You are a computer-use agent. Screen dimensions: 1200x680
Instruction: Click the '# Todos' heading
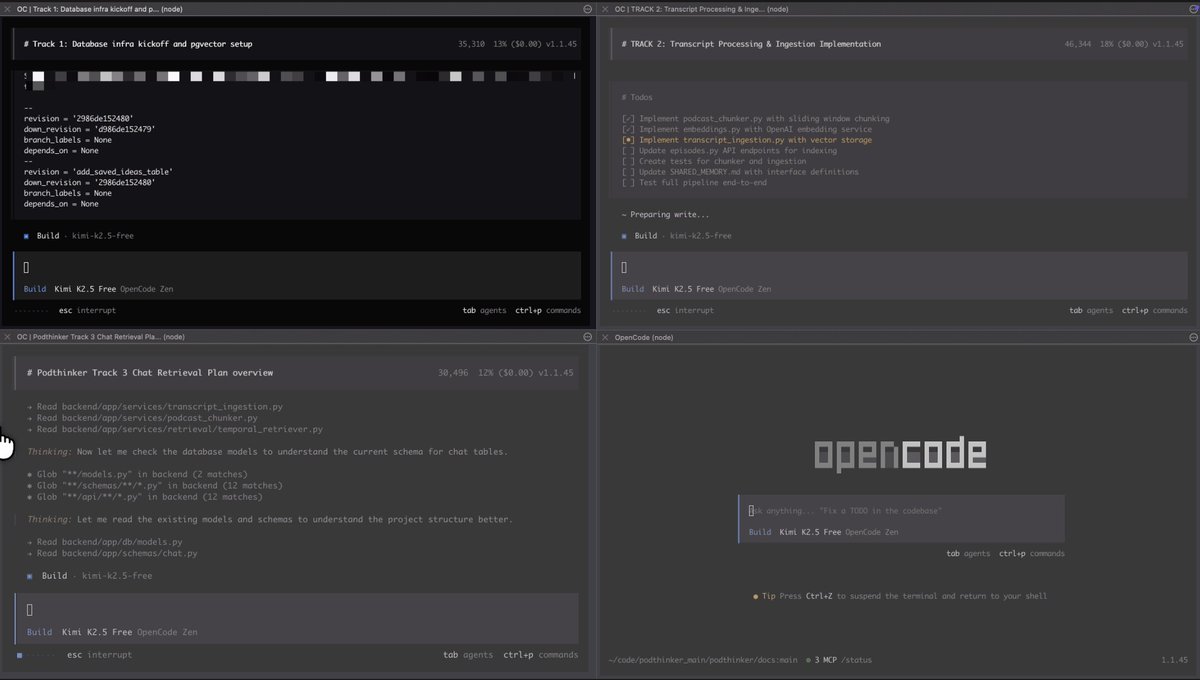pos(637,97)
